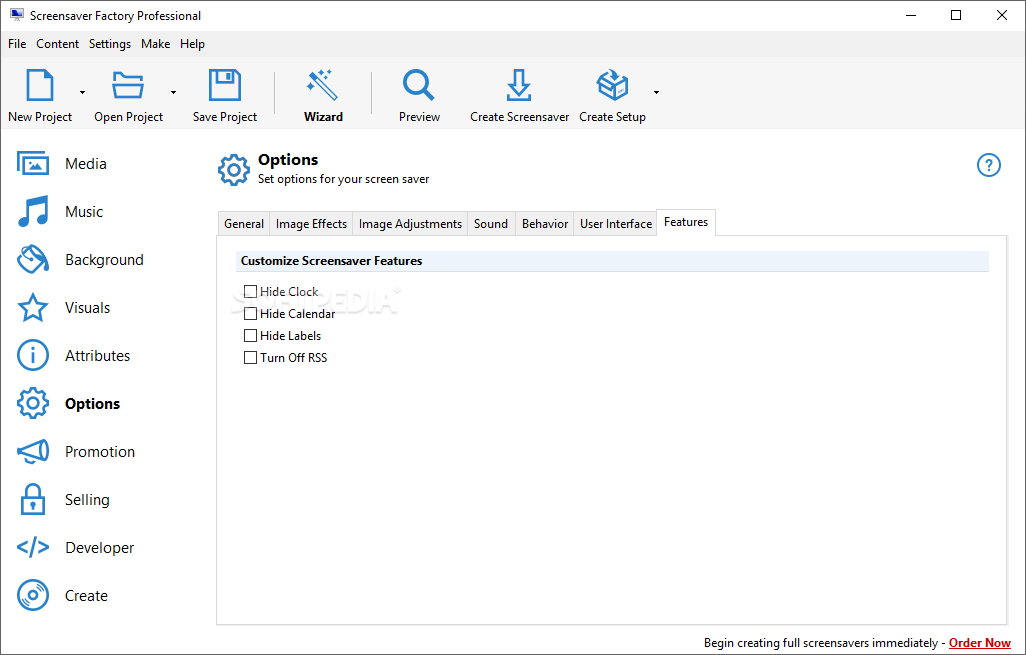This screenshot has height=655, width=1026.
Task: Select the Create disc icon
Action: 33,595
